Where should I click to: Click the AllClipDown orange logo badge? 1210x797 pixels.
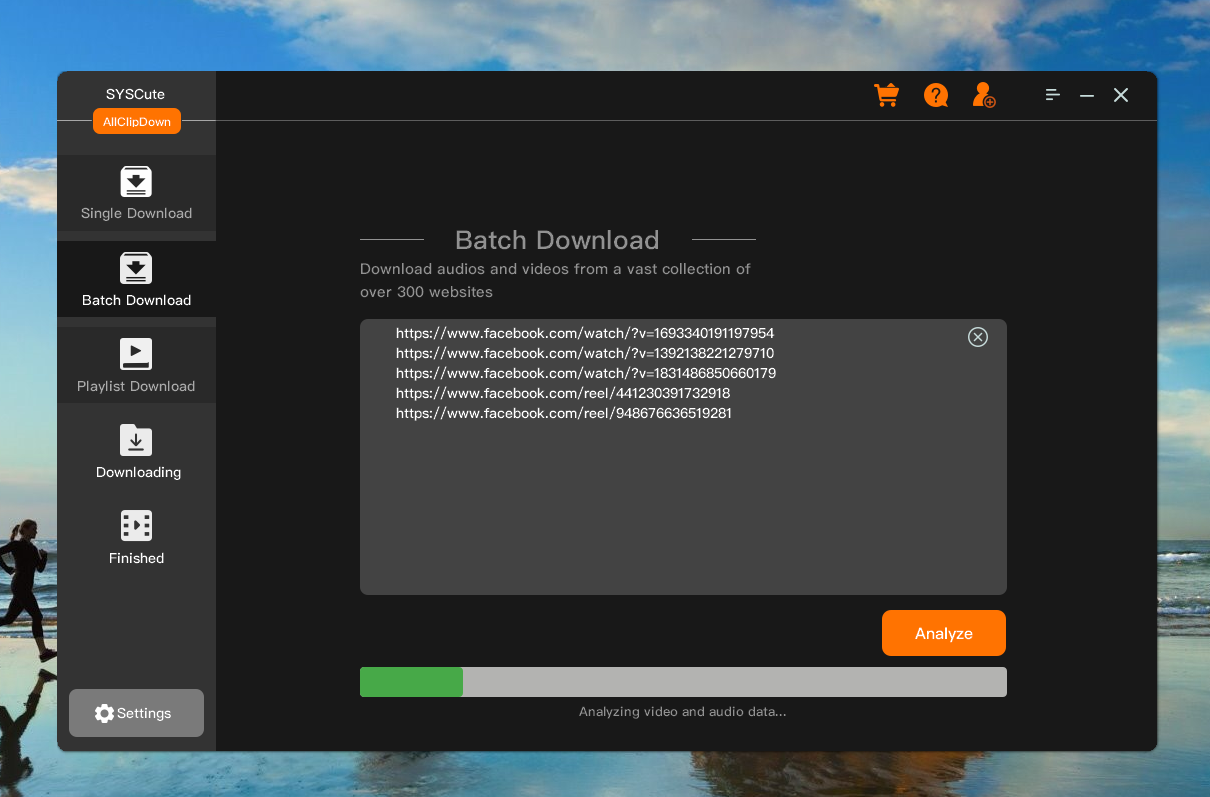[137, 121]
